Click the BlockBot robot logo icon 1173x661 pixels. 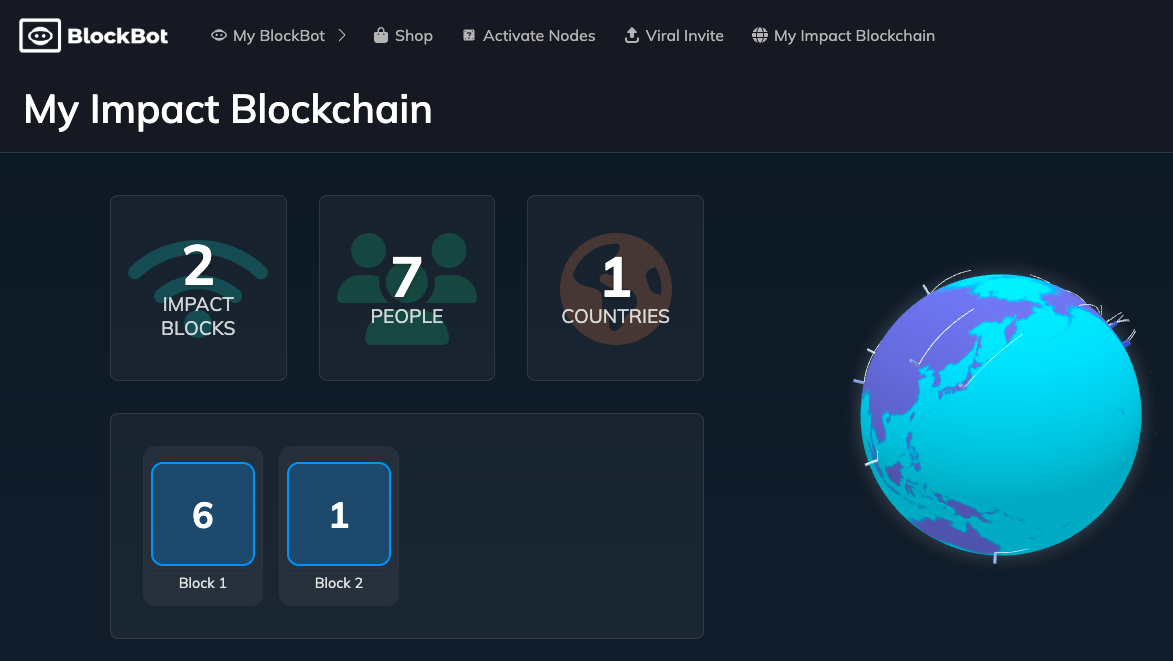tap(40, 35)
